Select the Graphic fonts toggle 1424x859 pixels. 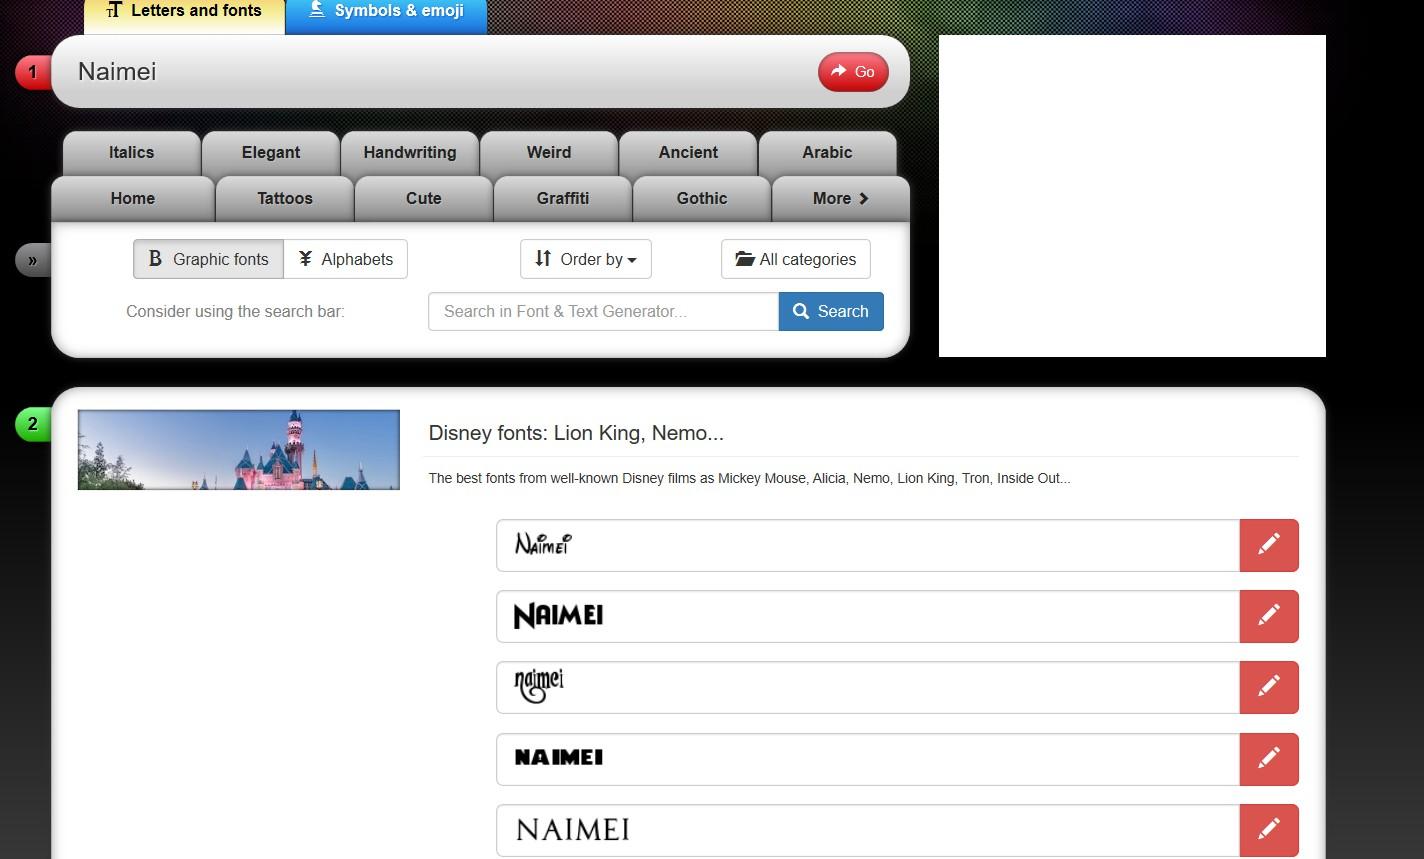[x=208, y=259]
